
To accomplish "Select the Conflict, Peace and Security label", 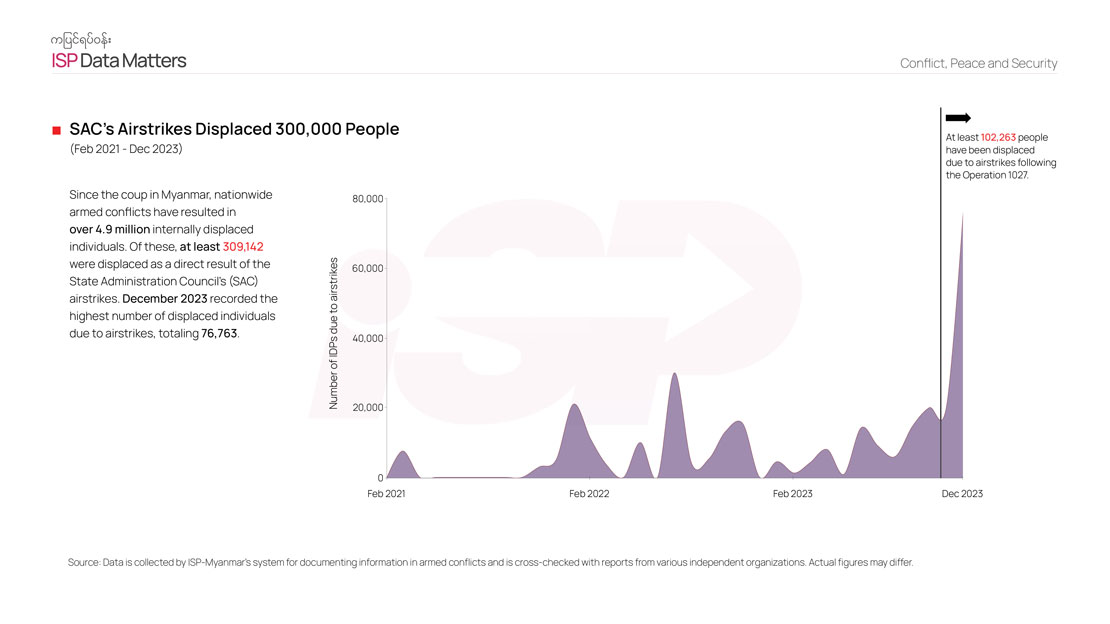I will tap(978, 63).
